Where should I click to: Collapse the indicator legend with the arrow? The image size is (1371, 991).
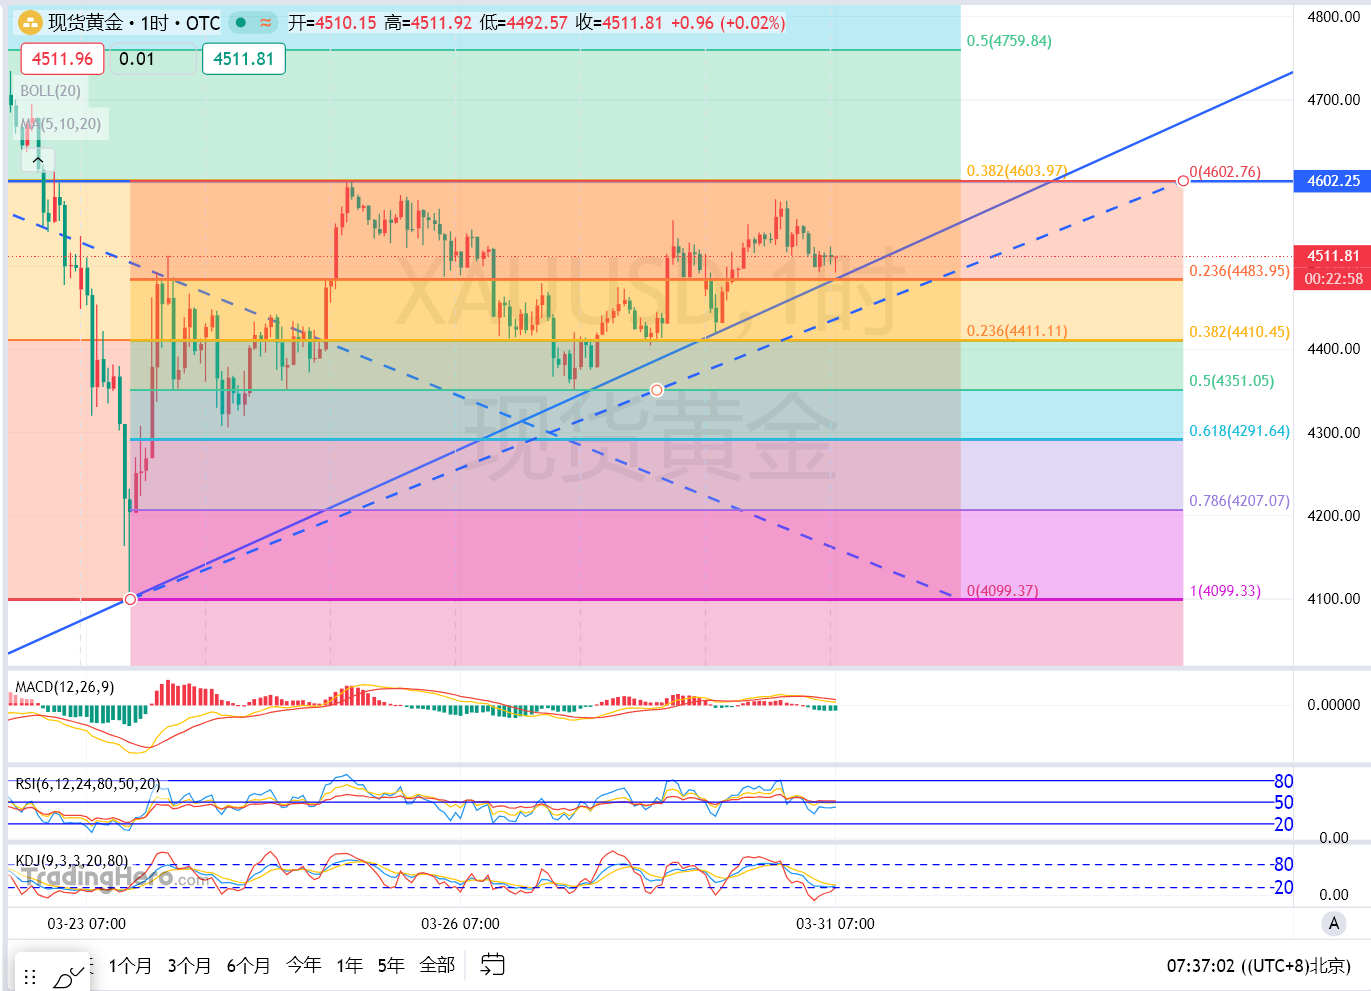[38, 160]
